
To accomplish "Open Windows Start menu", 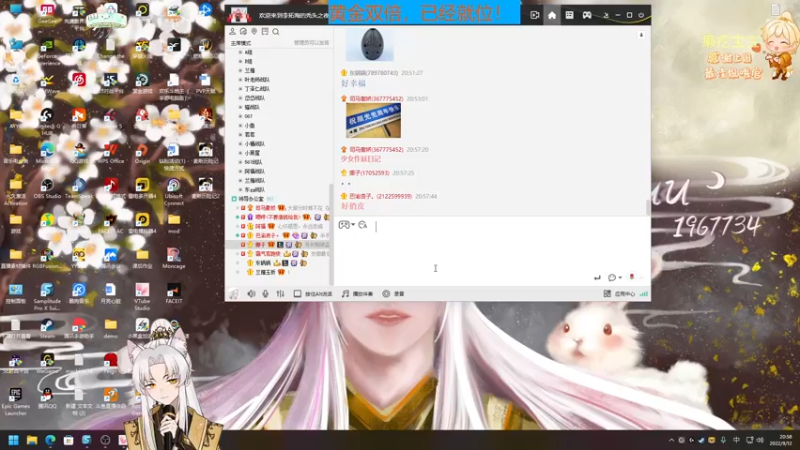I will click(x=14, y=440).
